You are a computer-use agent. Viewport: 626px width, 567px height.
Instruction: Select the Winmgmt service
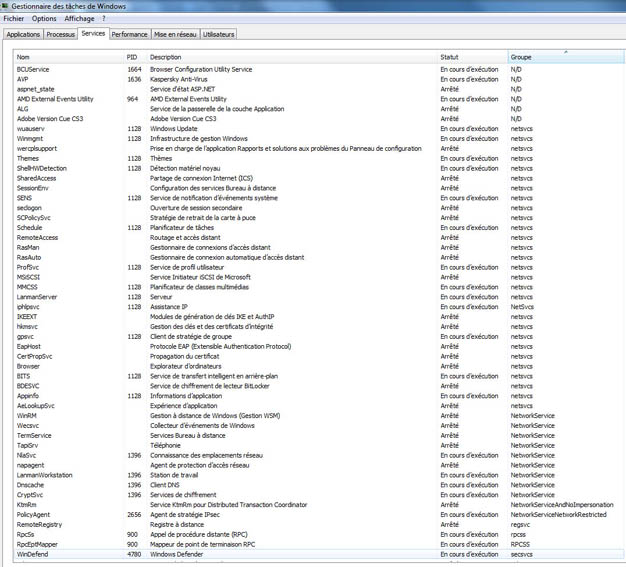319,139
